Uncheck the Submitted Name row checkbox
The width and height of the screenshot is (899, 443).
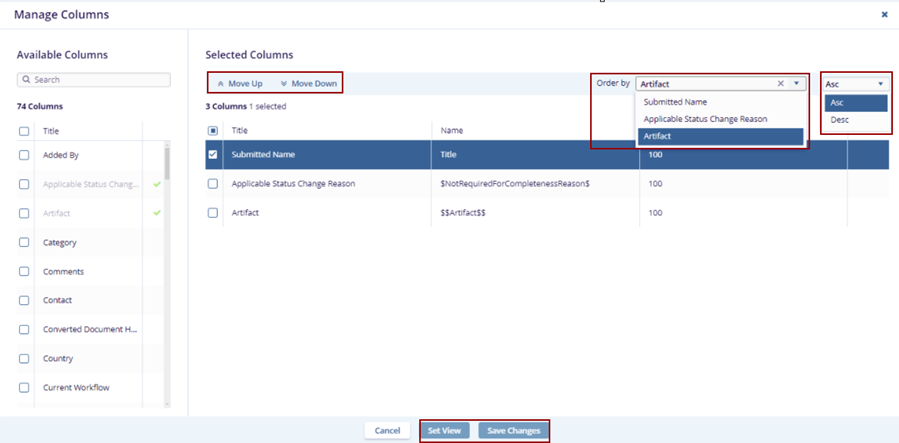(213, 155)
